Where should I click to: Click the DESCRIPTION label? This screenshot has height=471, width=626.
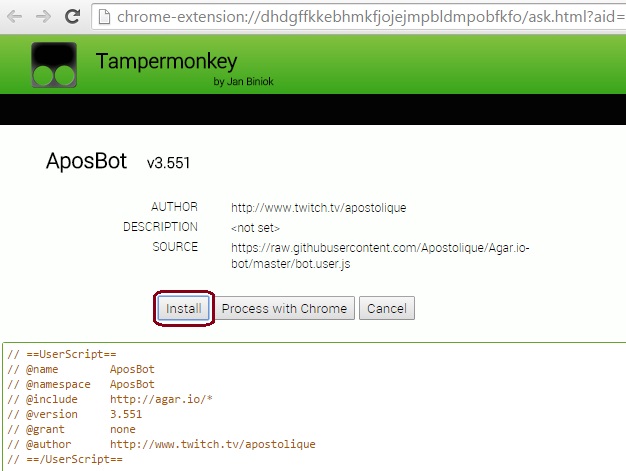[160, 227]
